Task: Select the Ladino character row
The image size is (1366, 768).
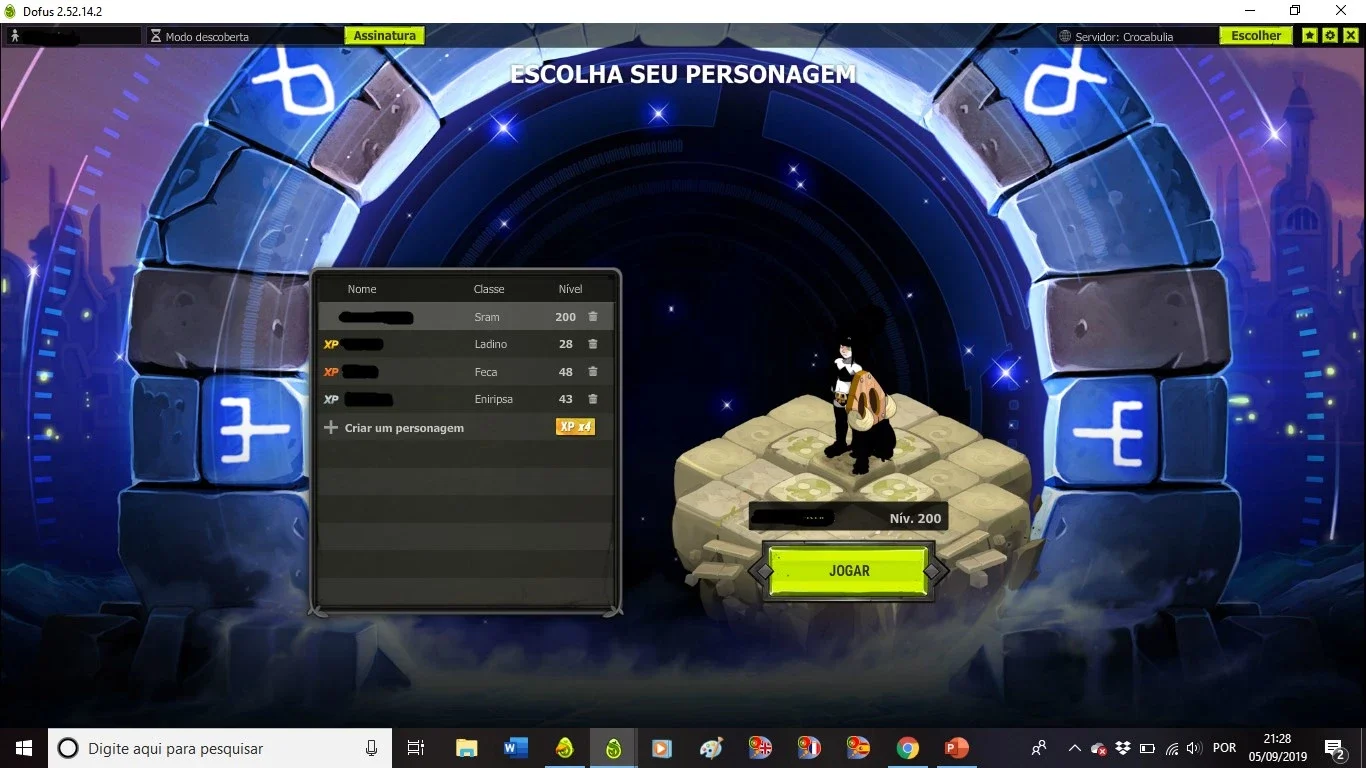Action: tap(465, 344)
